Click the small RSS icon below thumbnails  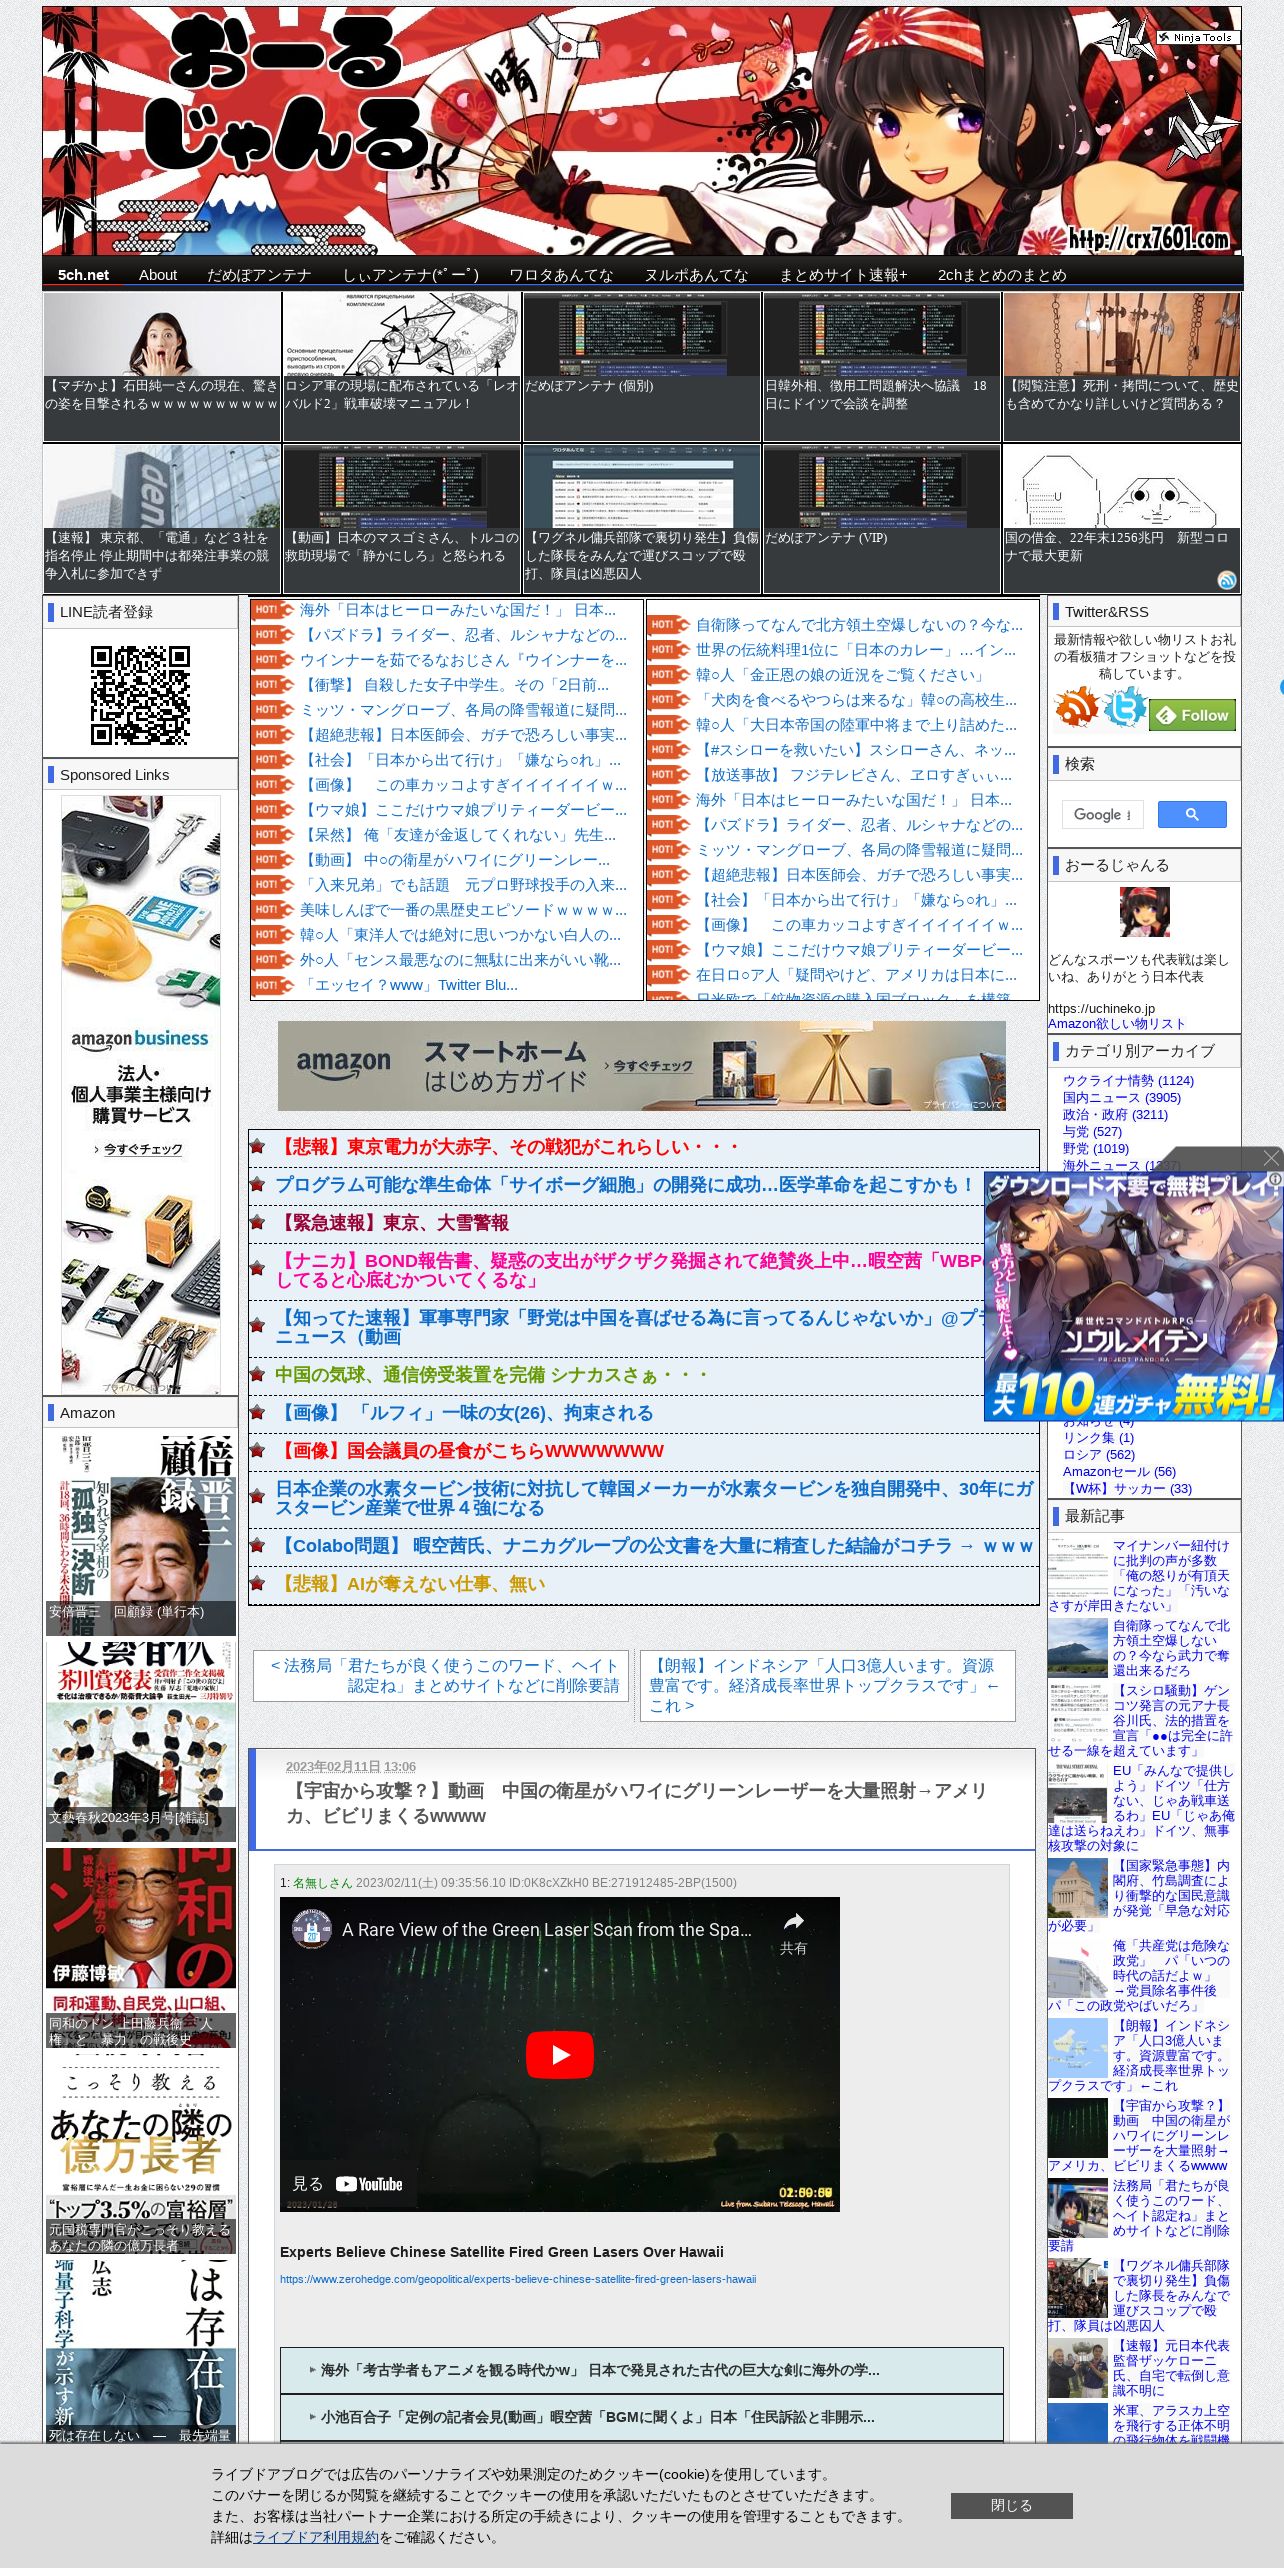pos(1227,581)
